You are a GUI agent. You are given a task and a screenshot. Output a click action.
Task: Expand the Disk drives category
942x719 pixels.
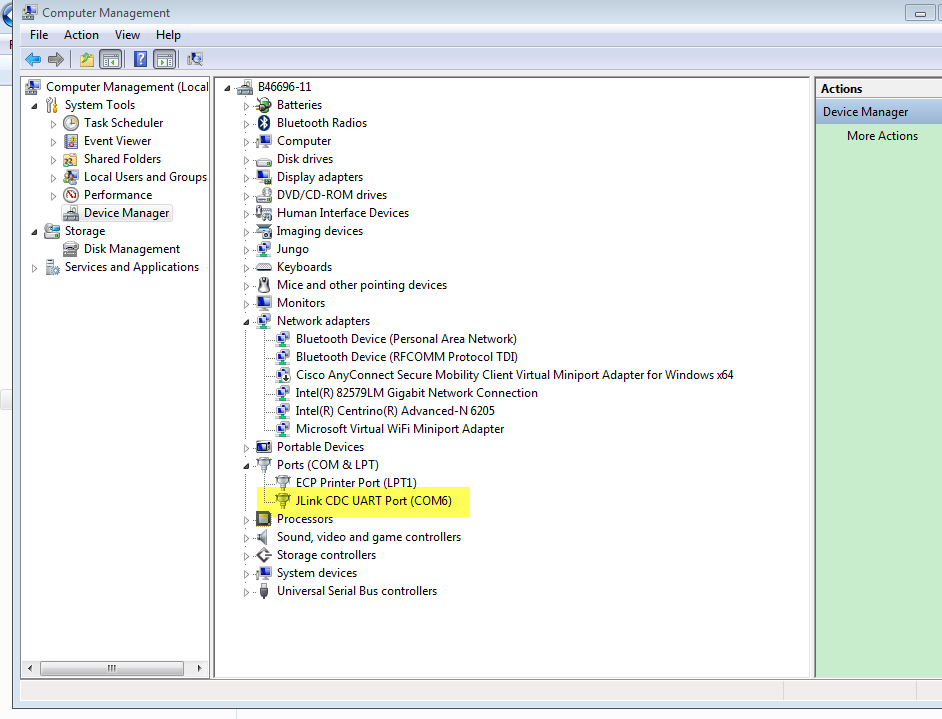coord(246,160)
